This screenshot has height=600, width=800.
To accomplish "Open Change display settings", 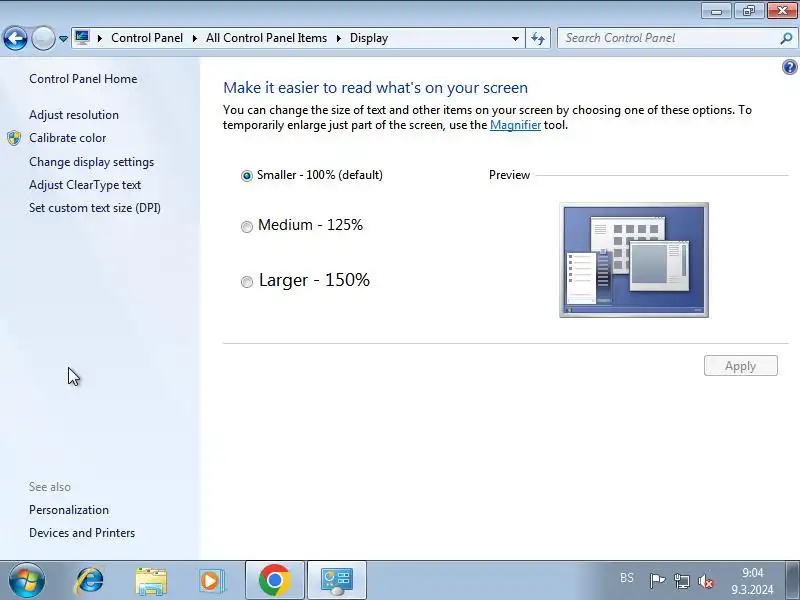I will [91, 162].
